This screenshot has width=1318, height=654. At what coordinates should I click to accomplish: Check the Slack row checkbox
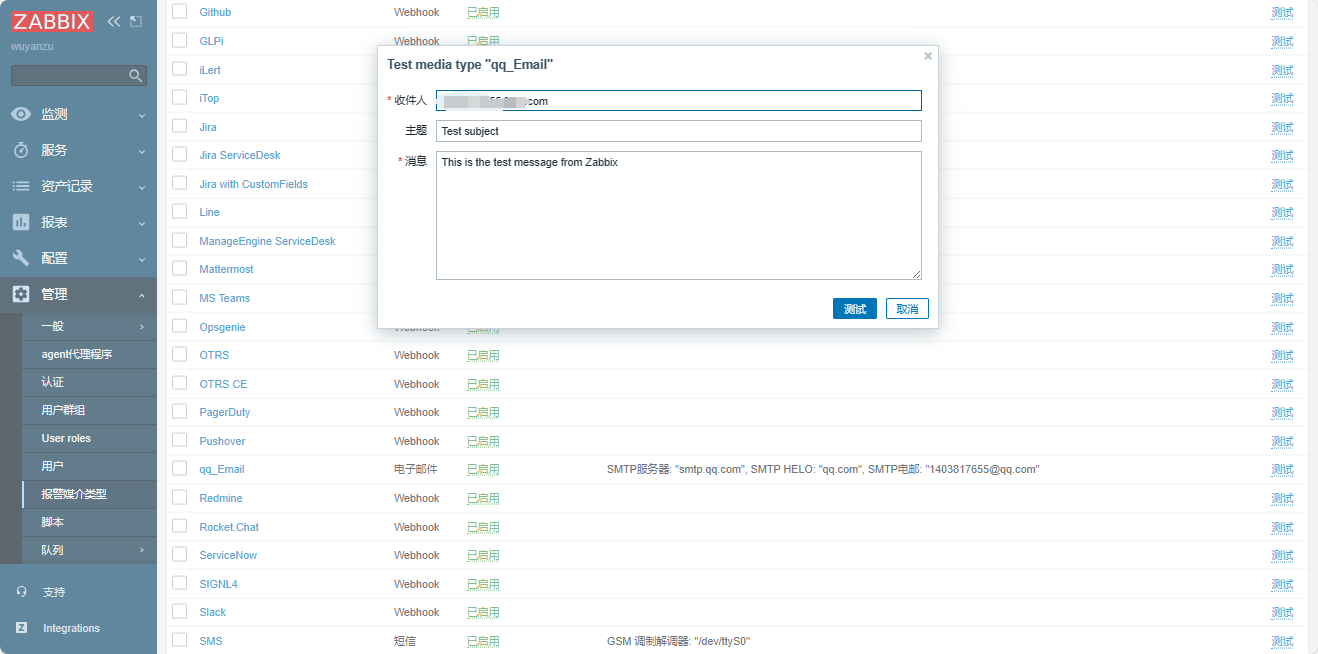click(180, 611)
